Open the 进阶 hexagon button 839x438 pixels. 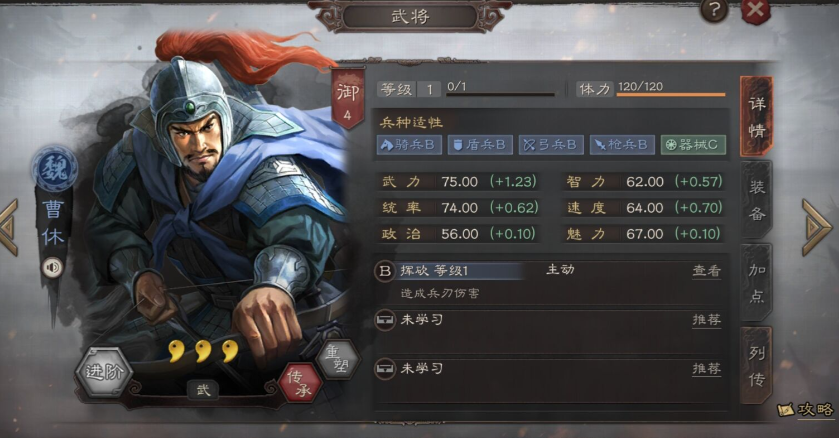(x=104, y=372)
